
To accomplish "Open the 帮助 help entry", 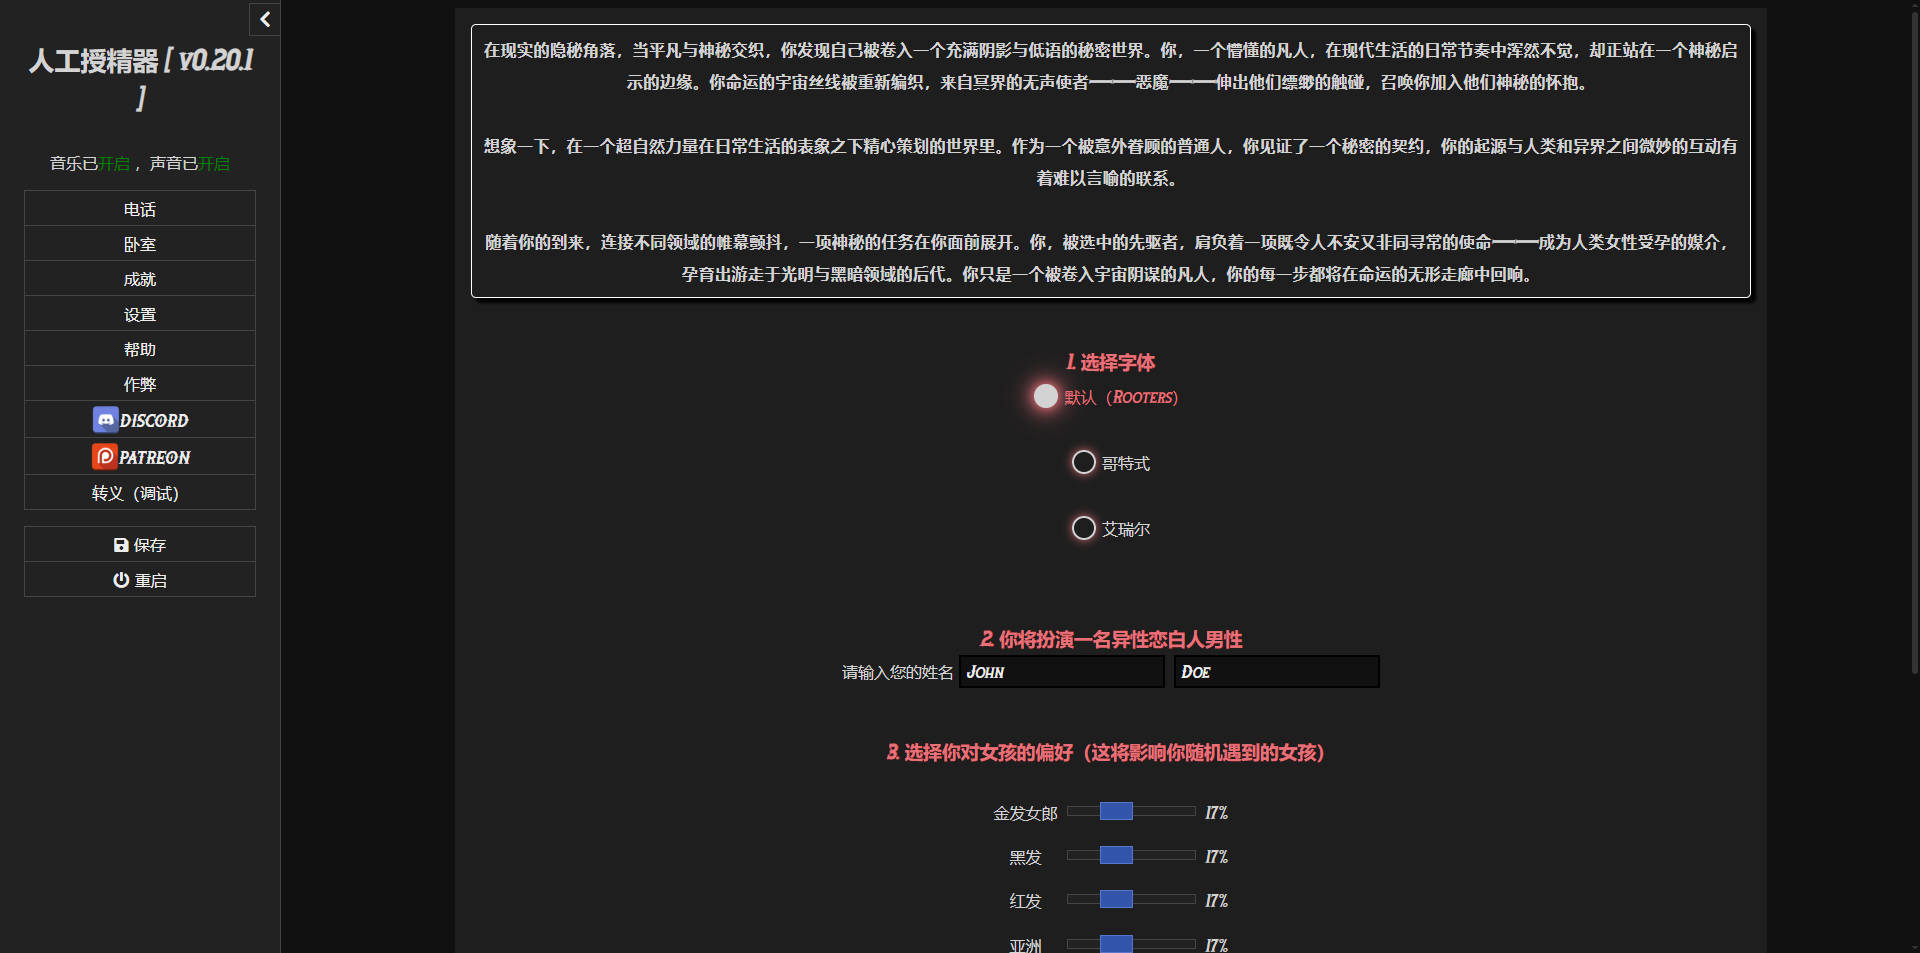I will pyautogui.click(x=140, y=349).
